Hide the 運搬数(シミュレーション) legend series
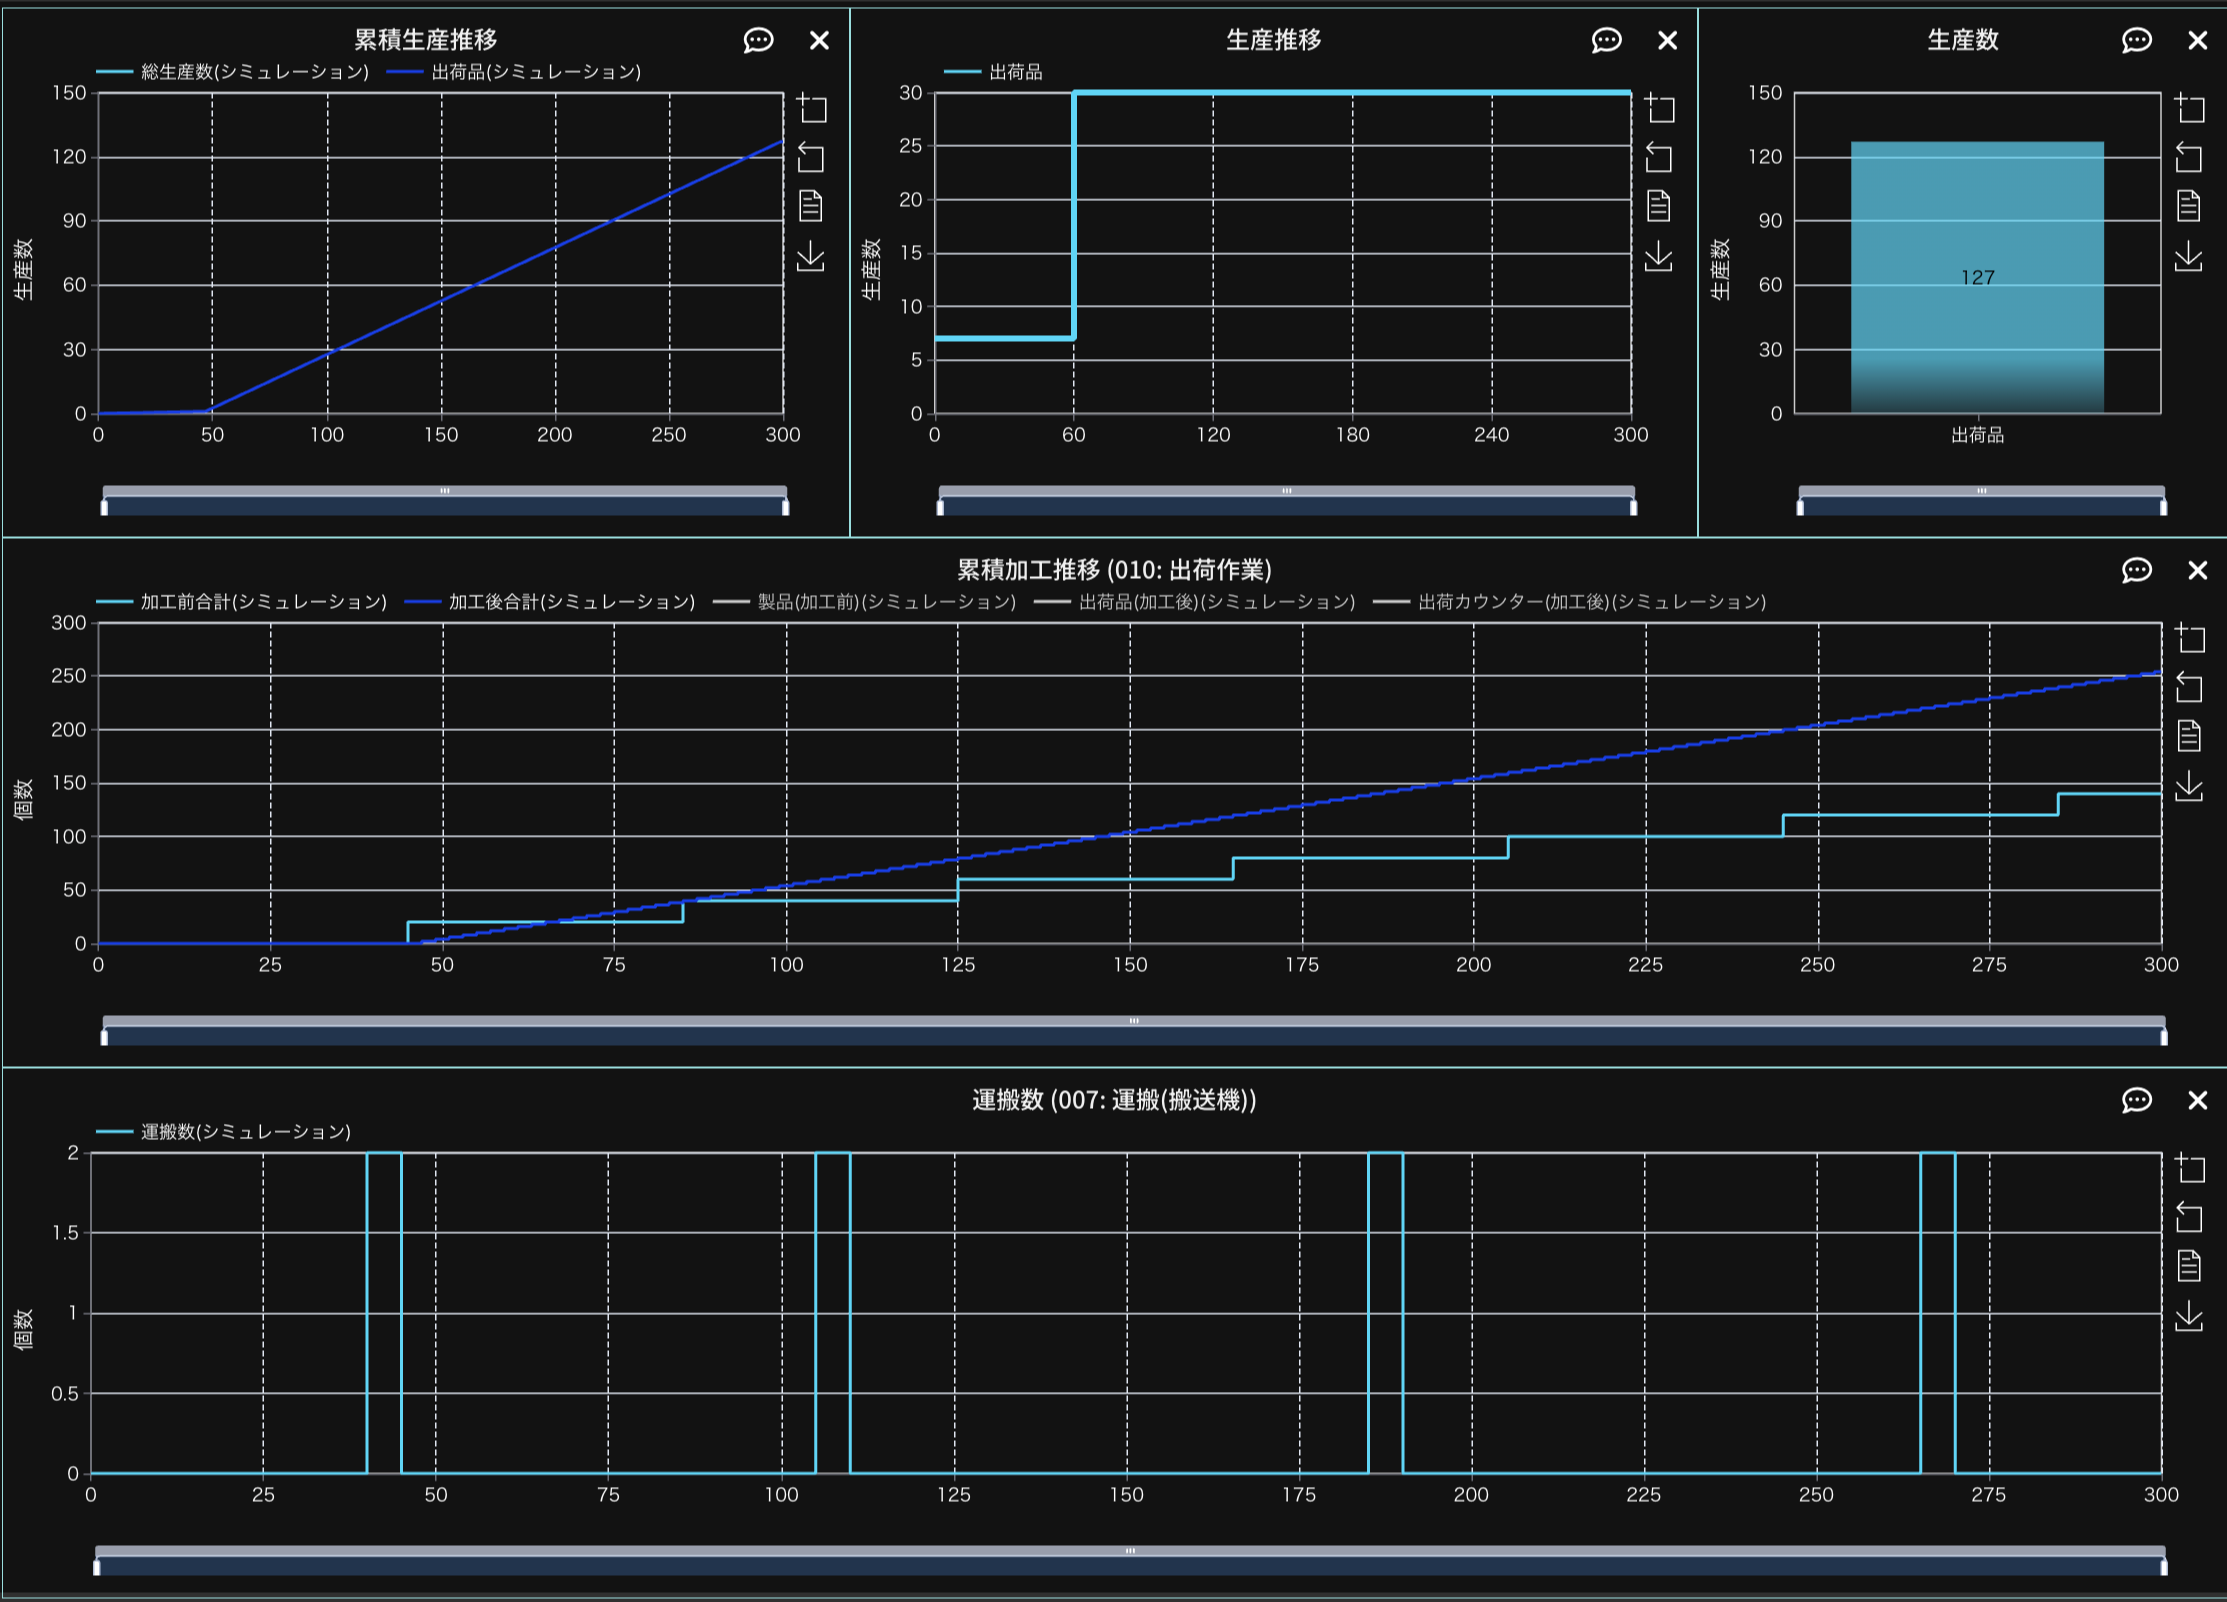The width and height of the screenshot is (2227, 1602). 245,1132
